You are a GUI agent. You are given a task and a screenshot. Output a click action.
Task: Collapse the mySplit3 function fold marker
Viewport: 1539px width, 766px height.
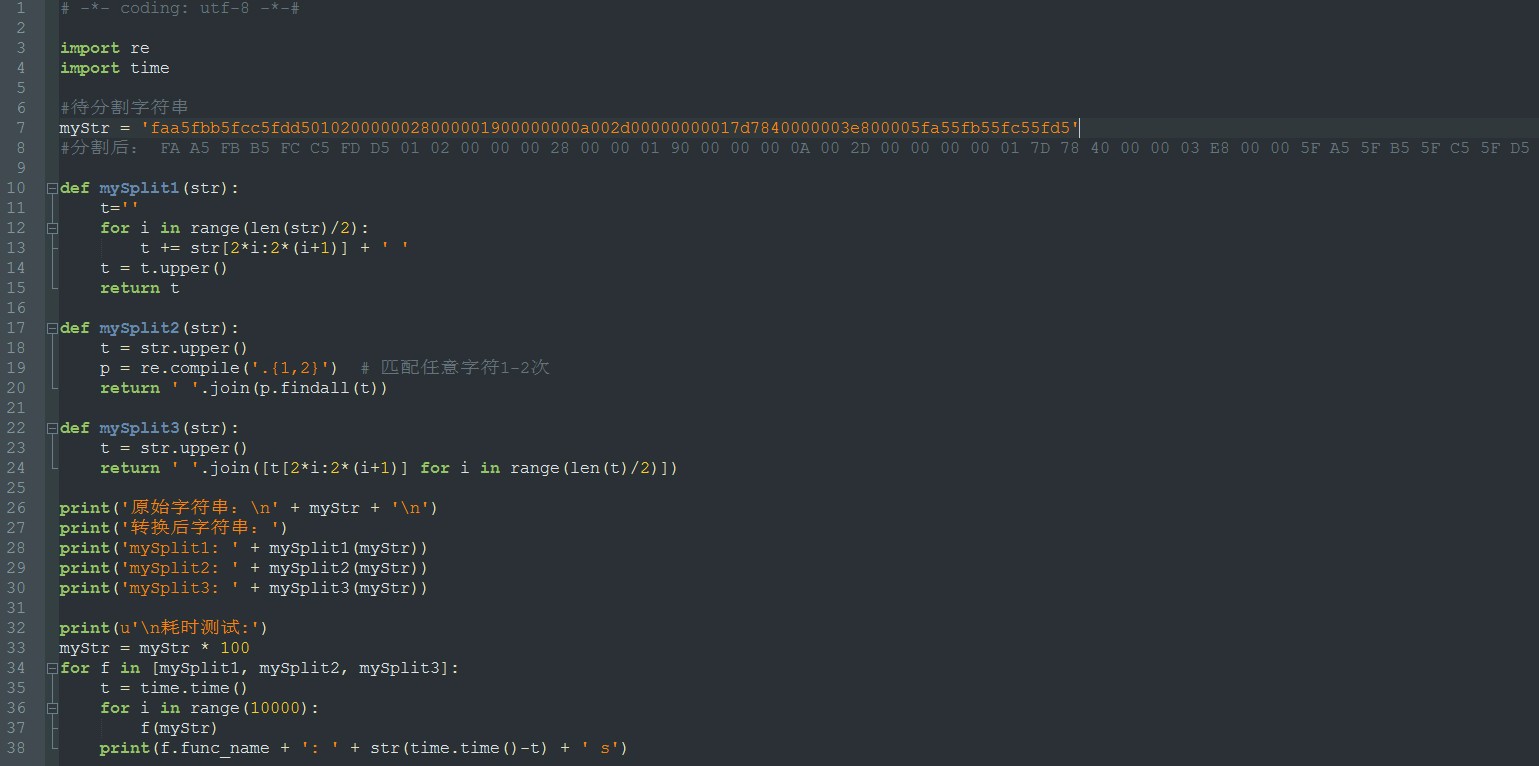pos(52,428)
